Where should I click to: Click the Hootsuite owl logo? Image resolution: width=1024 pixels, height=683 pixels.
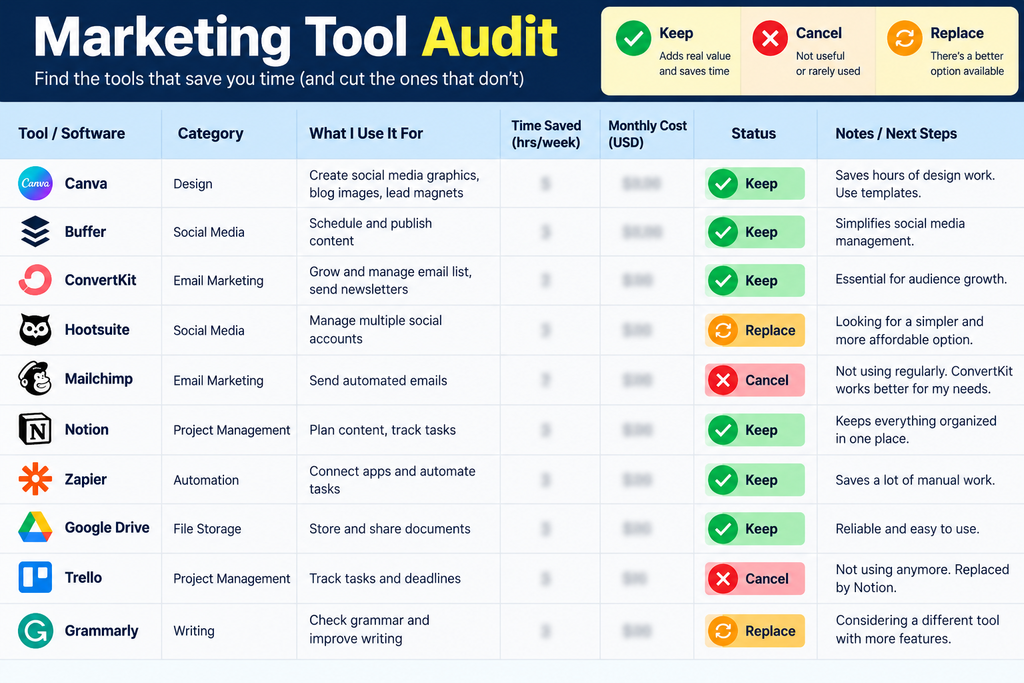[x=35, y=330]
